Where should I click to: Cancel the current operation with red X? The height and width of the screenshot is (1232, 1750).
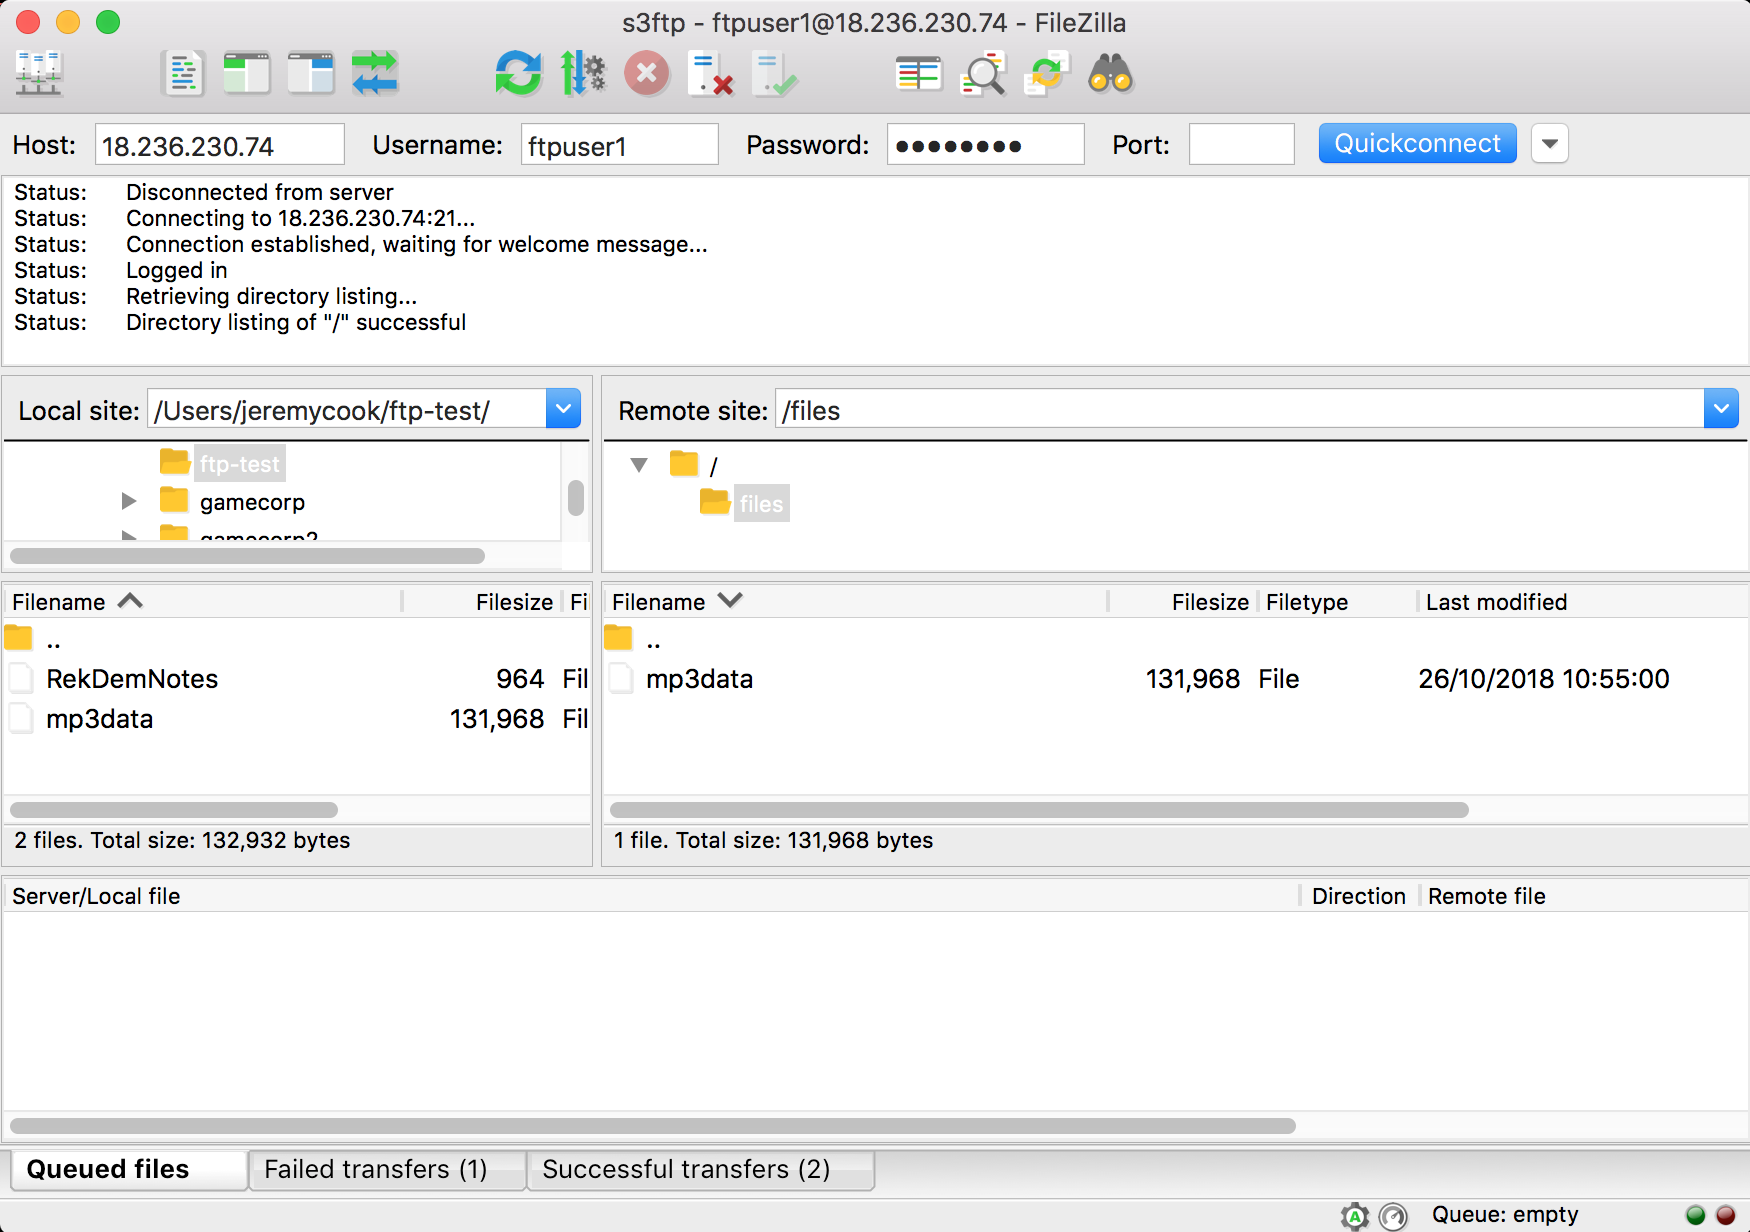click(647, 74)
